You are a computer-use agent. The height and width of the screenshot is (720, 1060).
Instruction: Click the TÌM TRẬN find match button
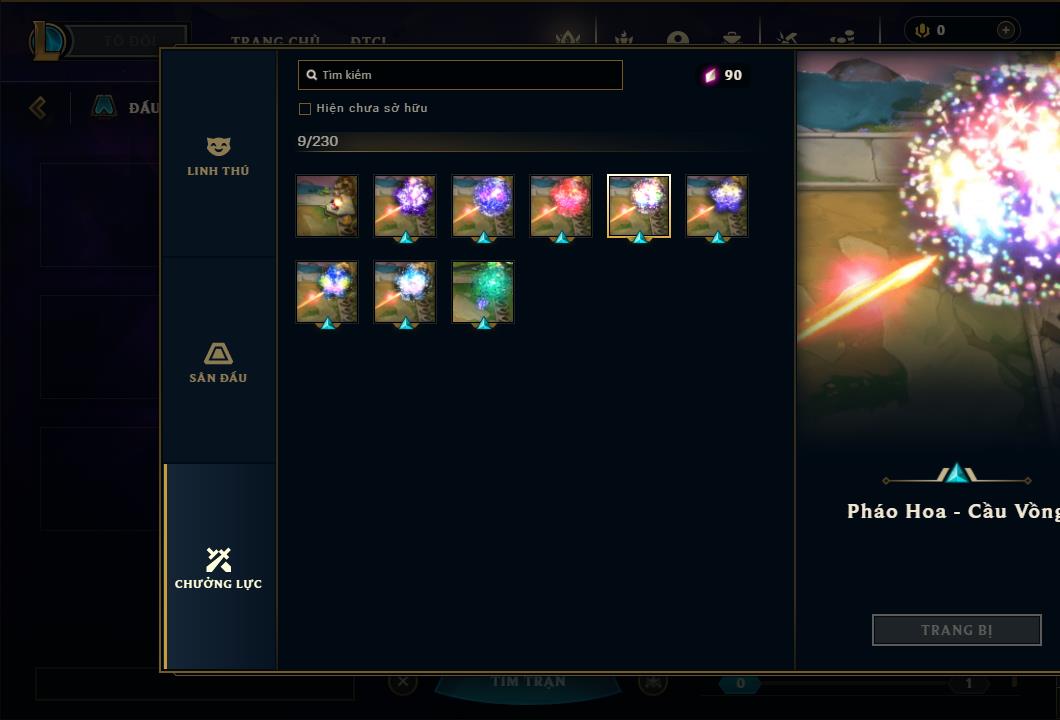tap(528, 683)
